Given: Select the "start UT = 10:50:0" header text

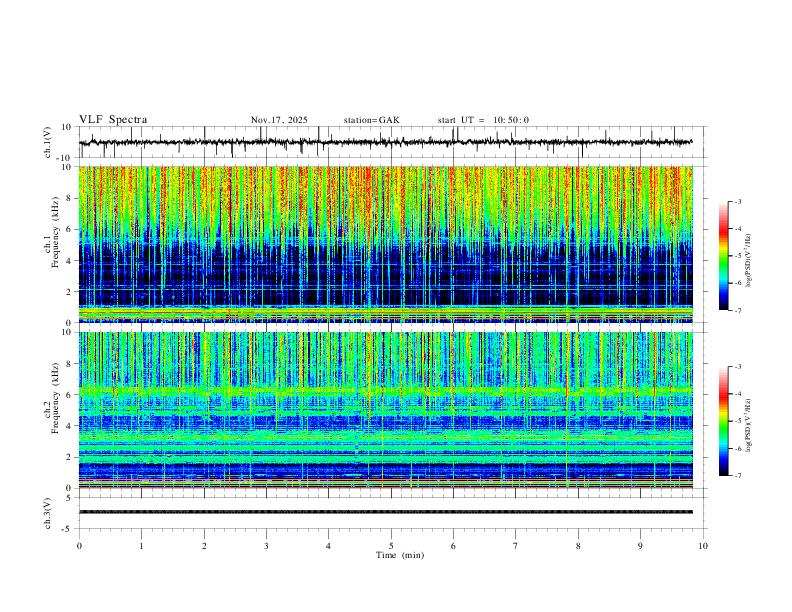Looking at the screenshot, I should tap(483, 120).
